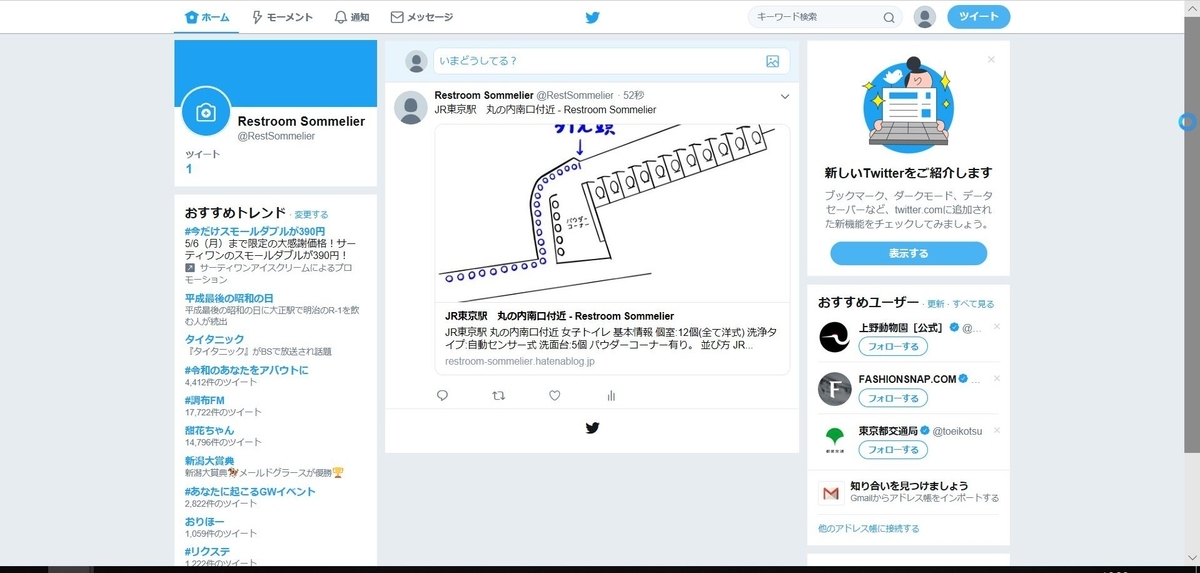This screenshot has height=573, width=1200.
Task: Click the Gmail icon in find contacts
Action: [830, 492]
